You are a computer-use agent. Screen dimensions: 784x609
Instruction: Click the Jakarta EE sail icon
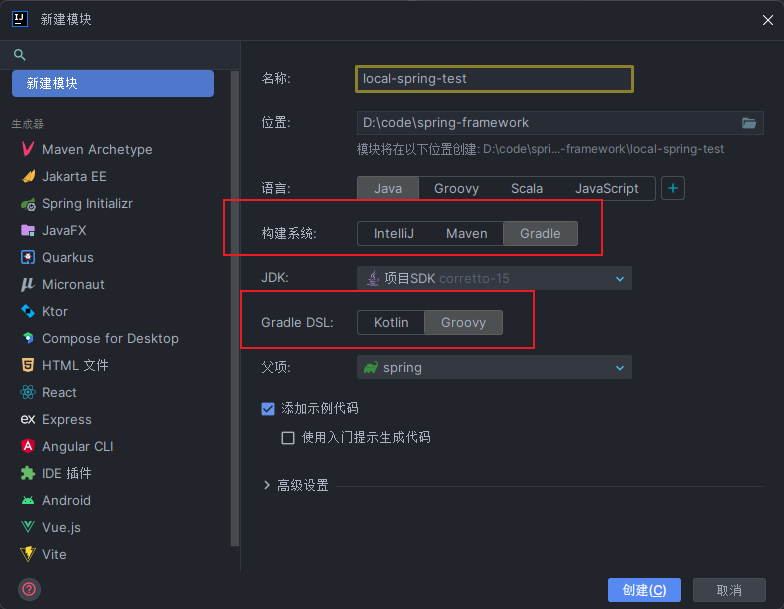pyautogui.click(x=28, y=176)
